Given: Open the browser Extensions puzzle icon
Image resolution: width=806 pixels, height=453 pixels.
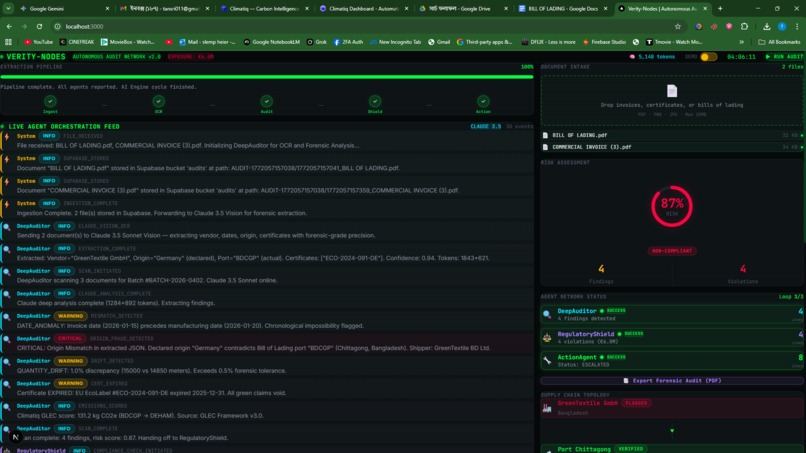Looking at the screenshot, I should pyautogui.click(x=744, y=26).
